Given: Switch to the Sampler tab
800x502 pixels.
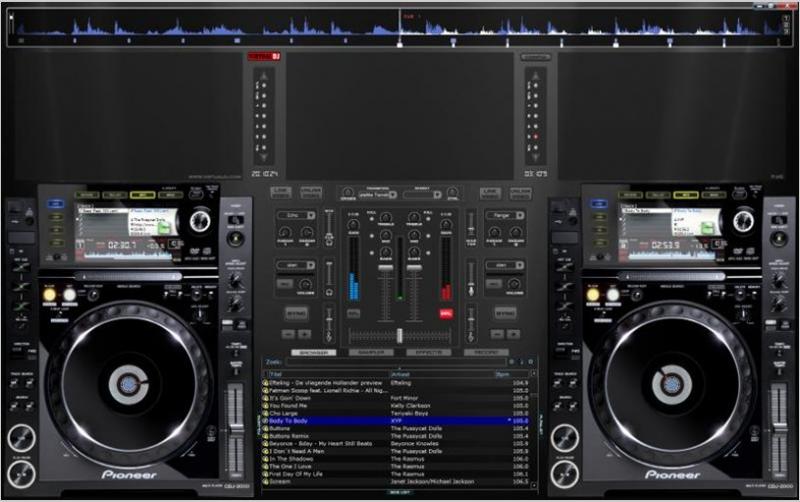Looking at the screenshot, I should tap(370, 353).
